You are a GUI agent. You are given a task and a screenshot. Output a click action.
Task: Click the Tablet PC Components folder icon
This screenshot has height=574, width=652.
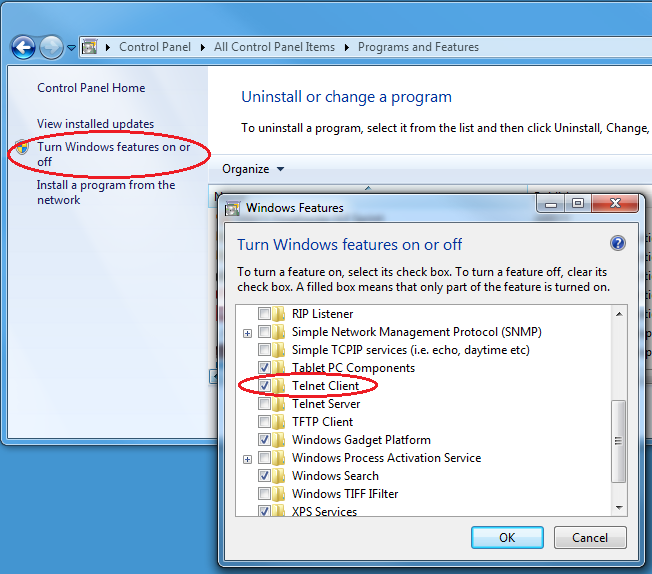[x=279, y=367]
